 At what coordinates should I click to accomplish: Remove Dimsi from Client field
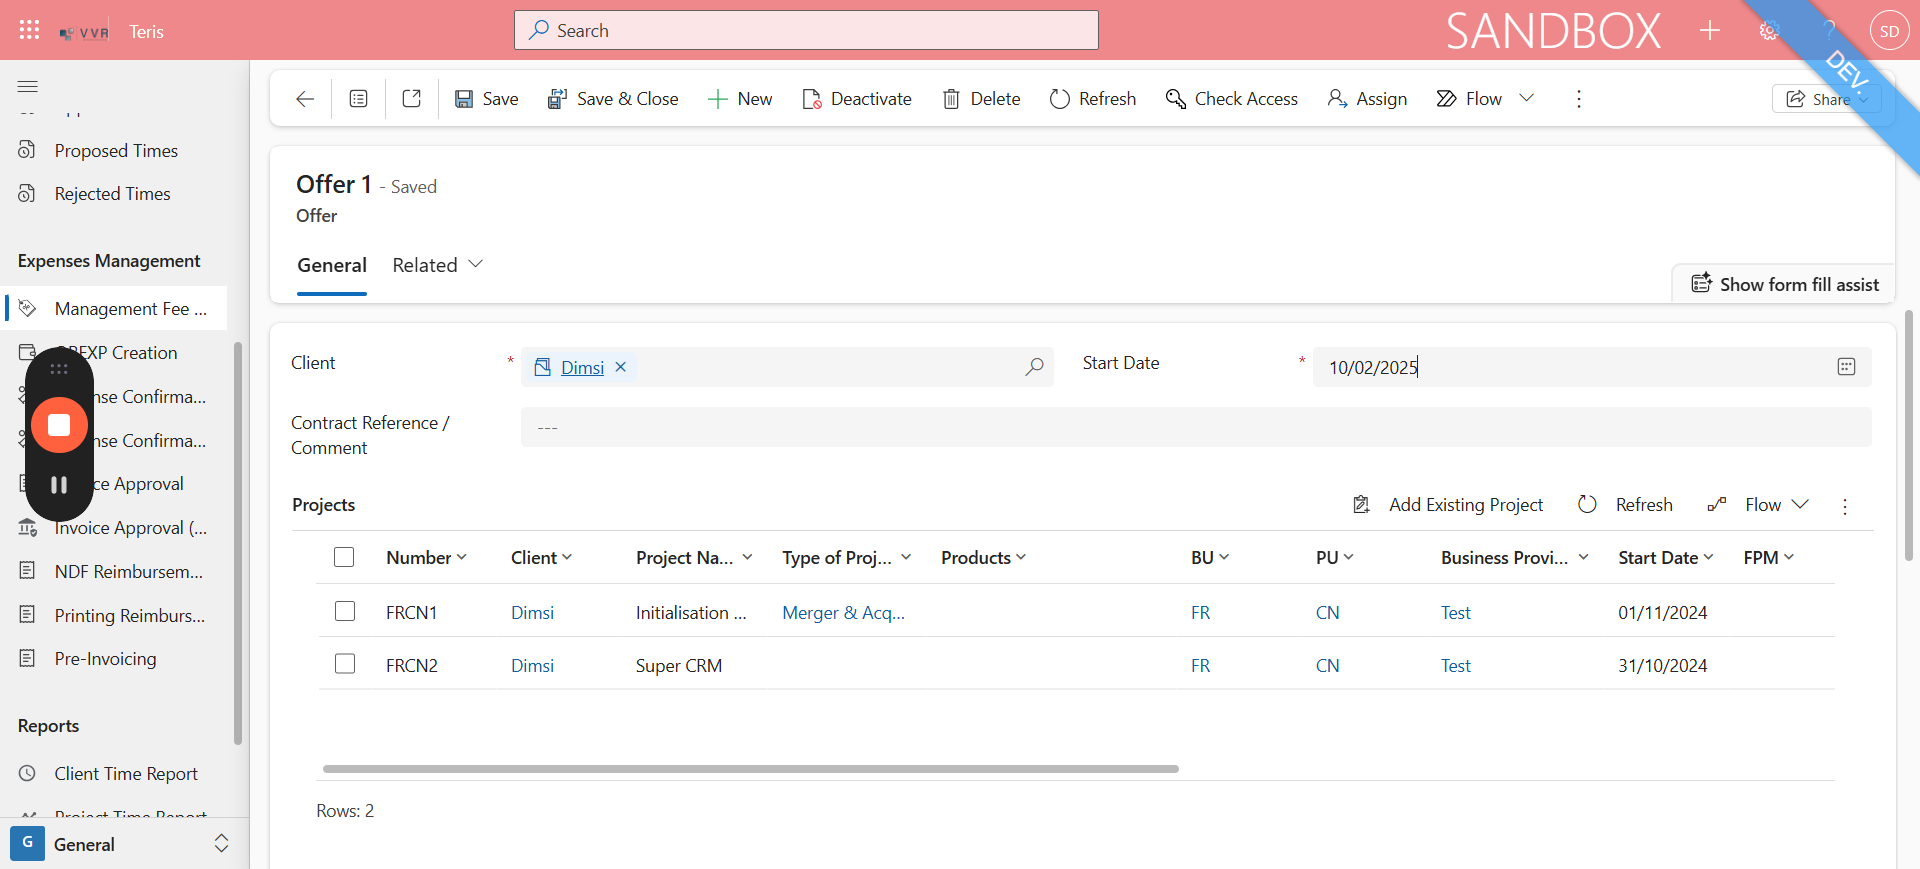point(621,367)
